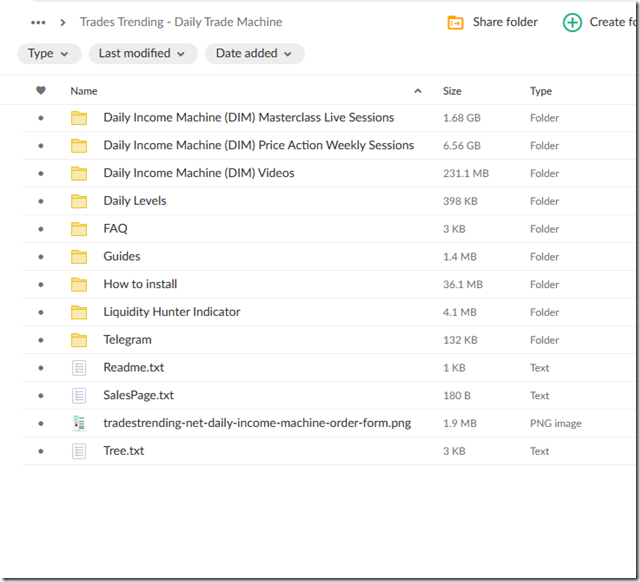
Task: Click the Readme.txt text file icon
Action: pyautogui.click(x=79, y=368)
